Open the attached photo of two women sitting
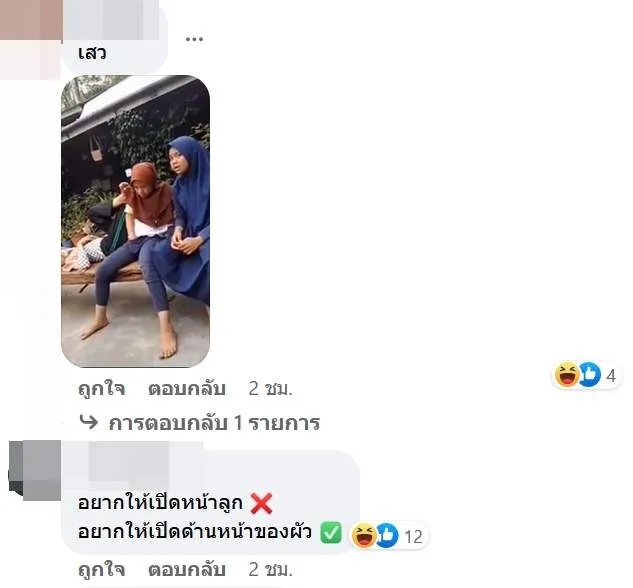633x588 pixels. click(136, 221)
